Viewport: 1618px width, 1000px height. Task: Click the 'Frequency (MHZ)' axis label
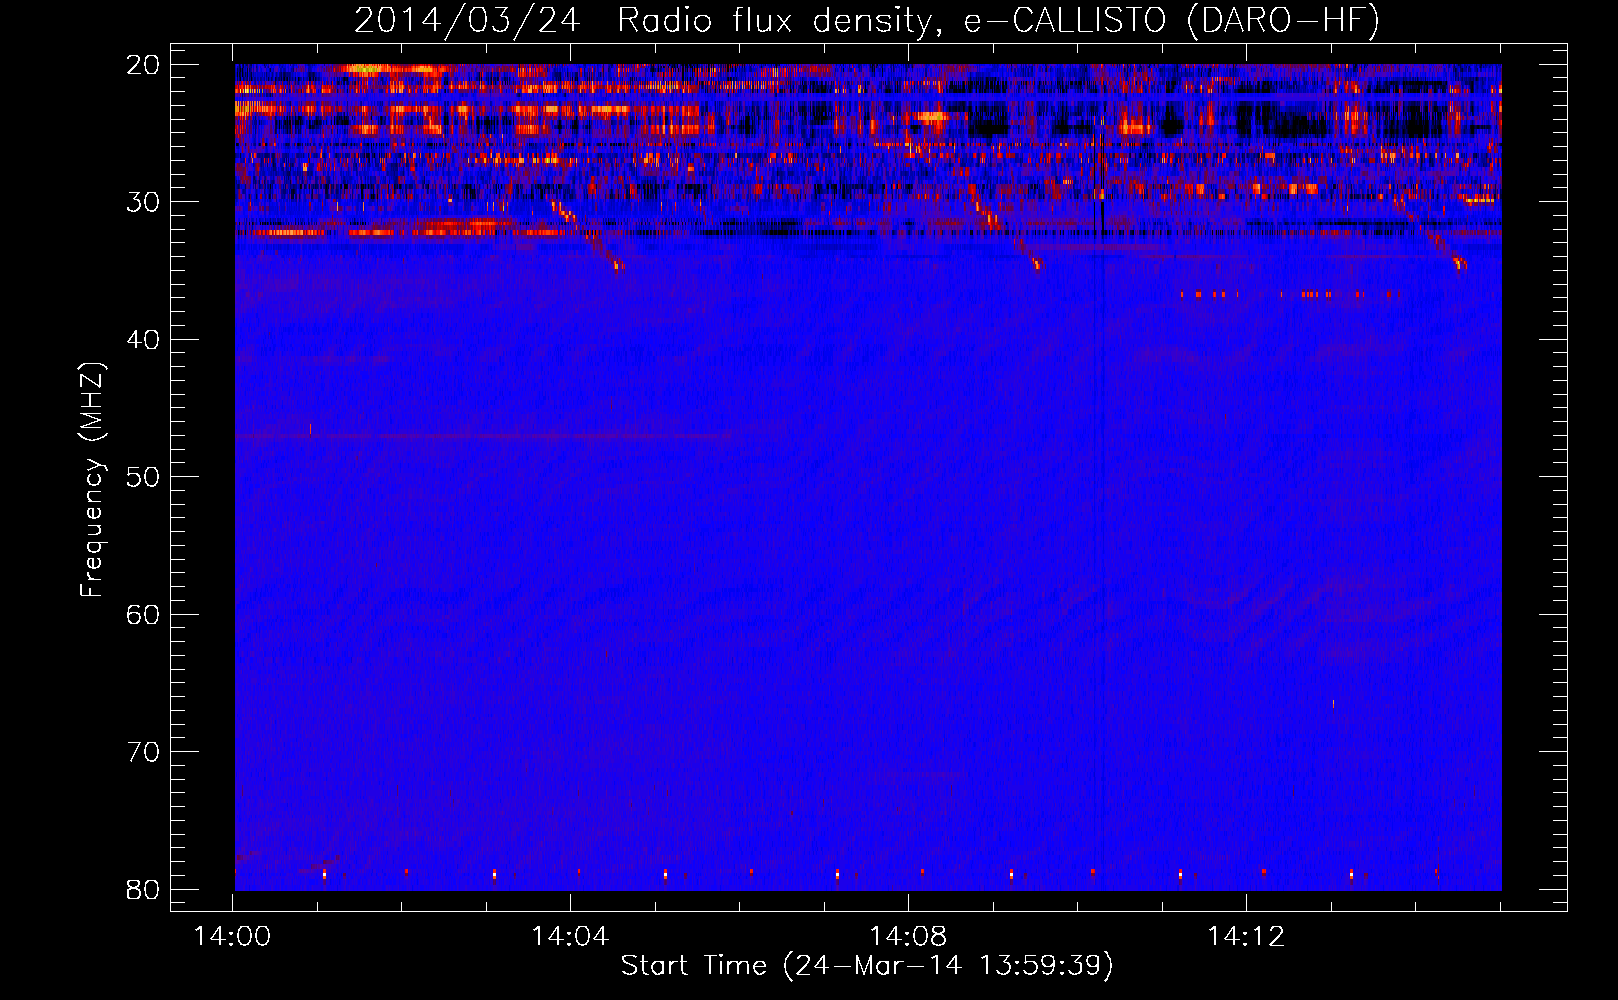pos(92,480)
